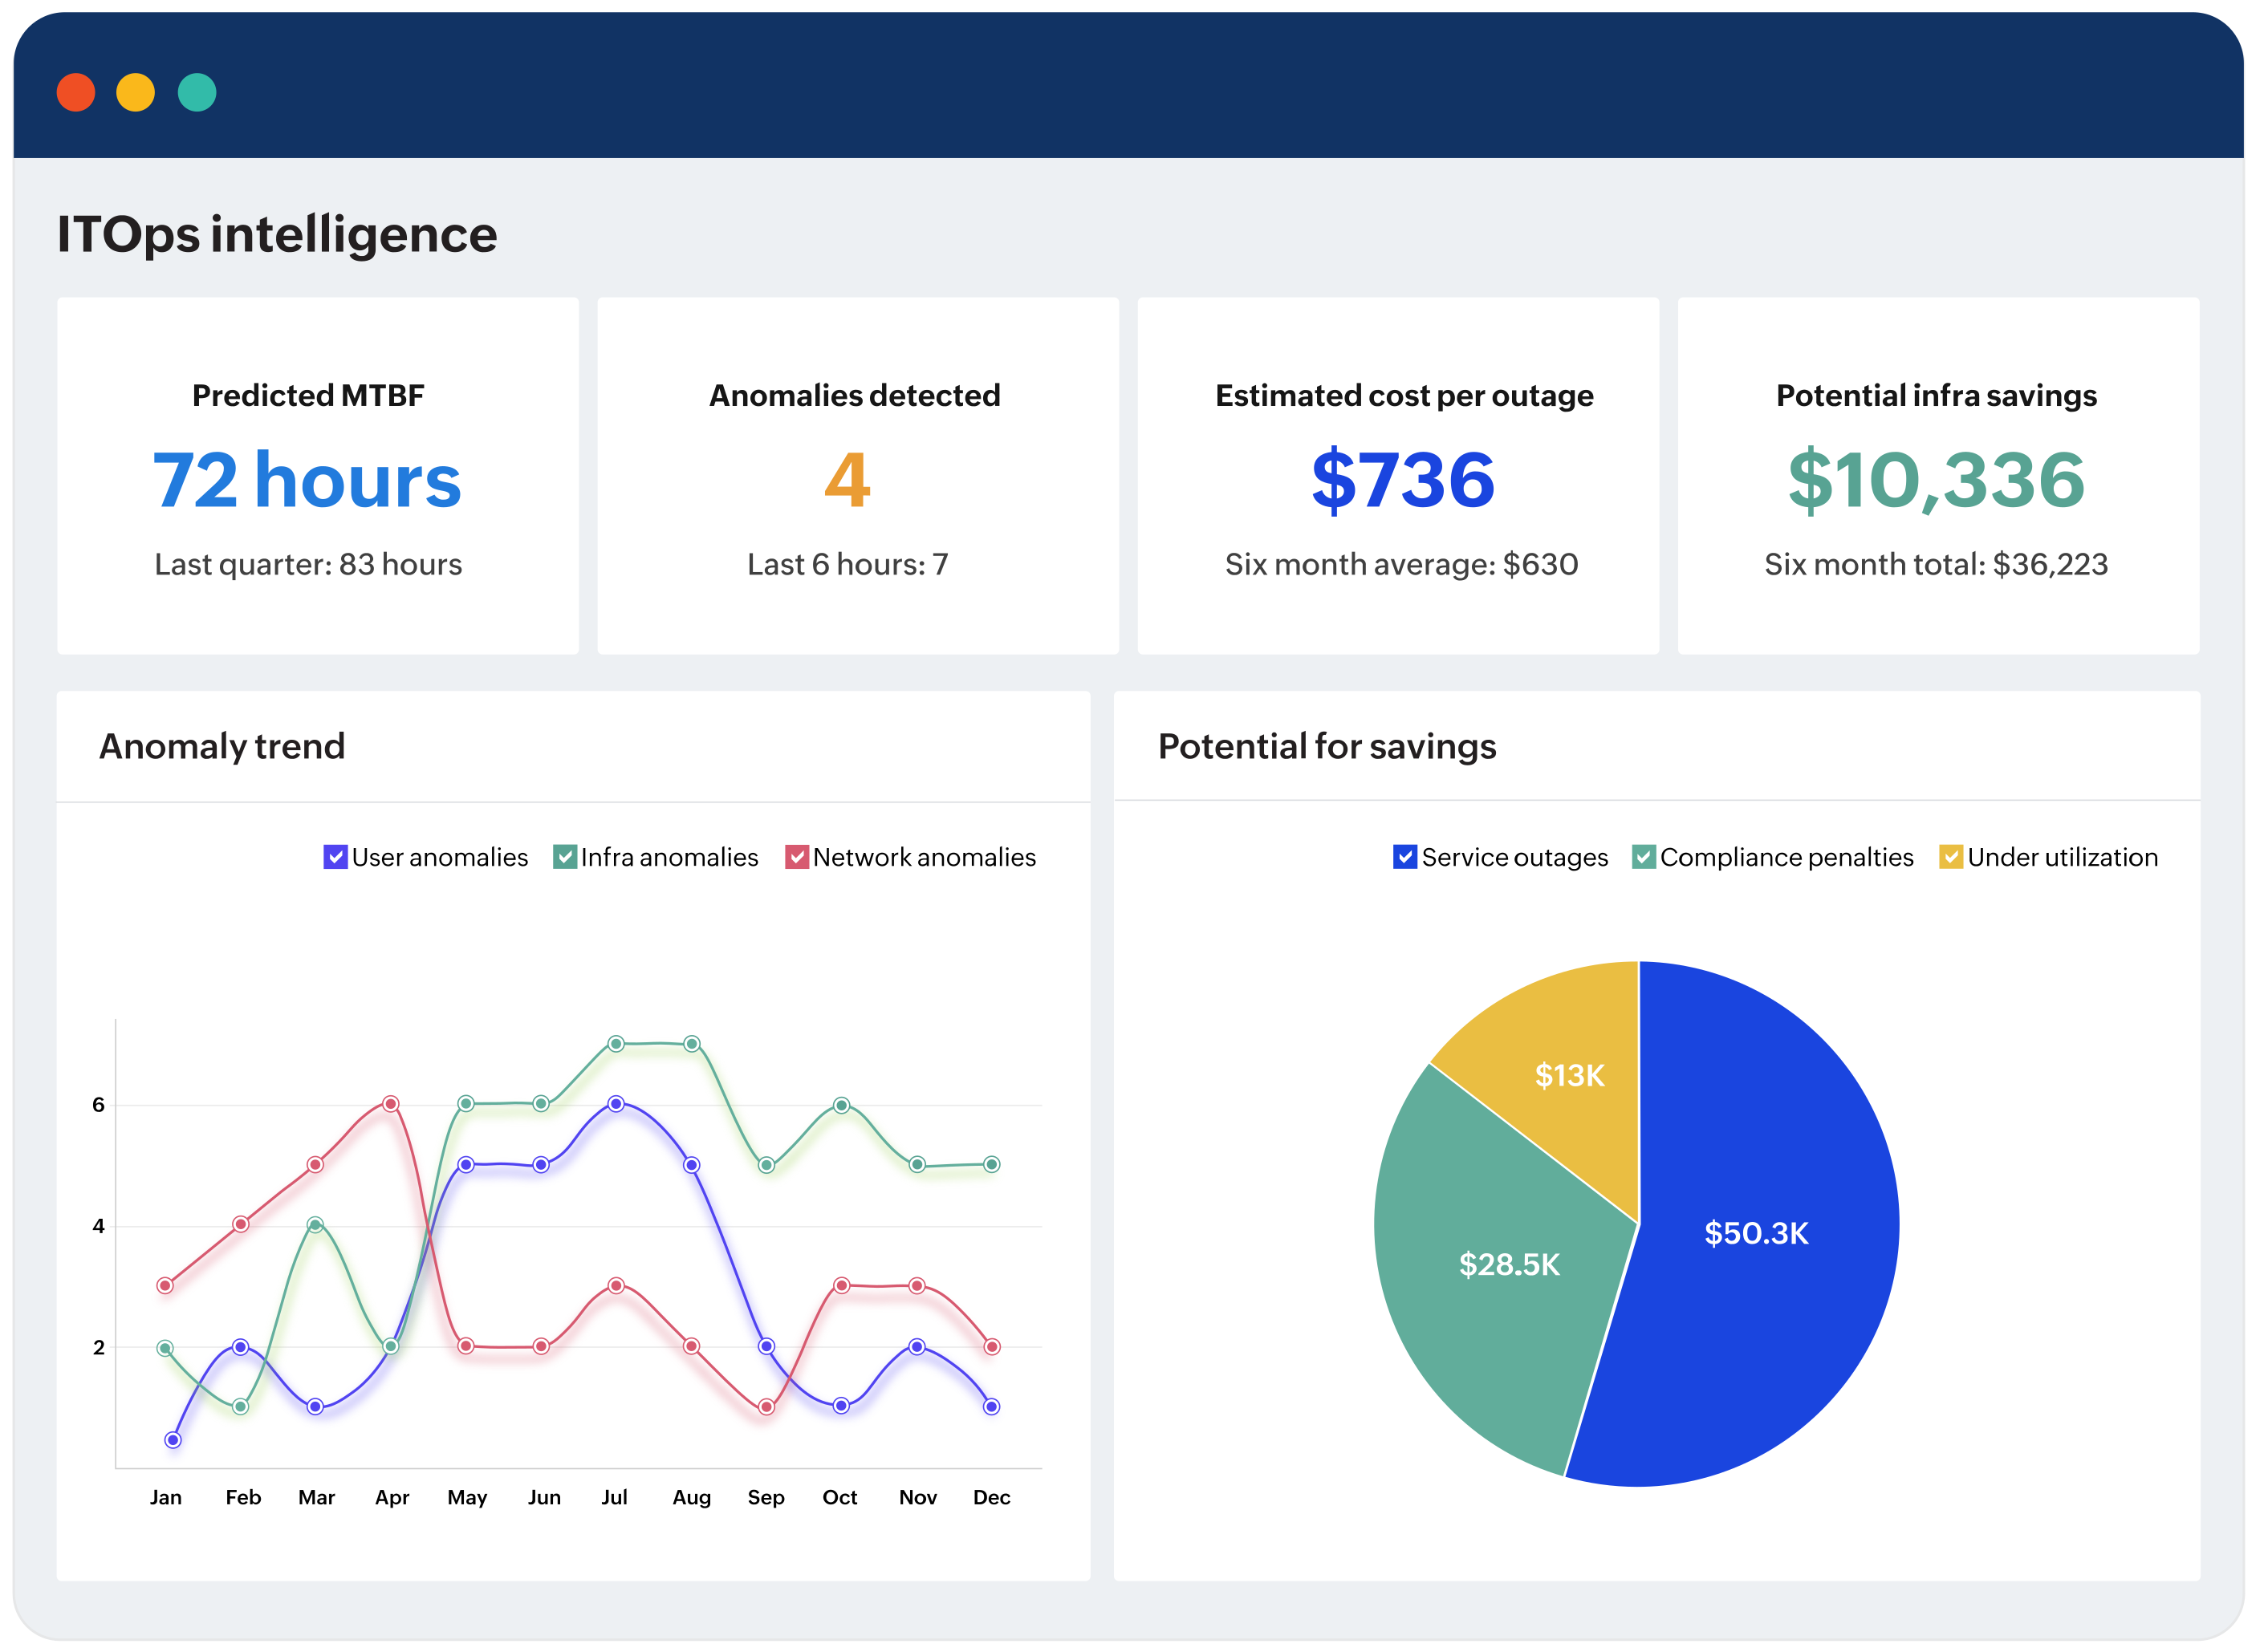Open the Predicted MTBF 72 hours card
Viewport: 2264px width, 1652px height.
pos(318,476)
